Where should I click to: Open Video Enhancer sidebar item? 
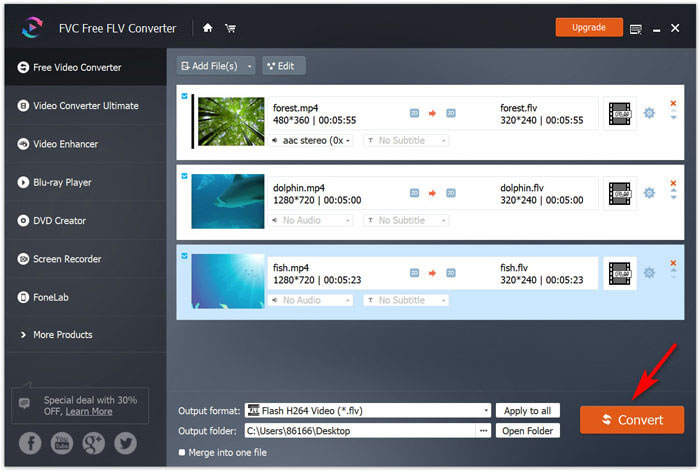click(x=85, y=144)
